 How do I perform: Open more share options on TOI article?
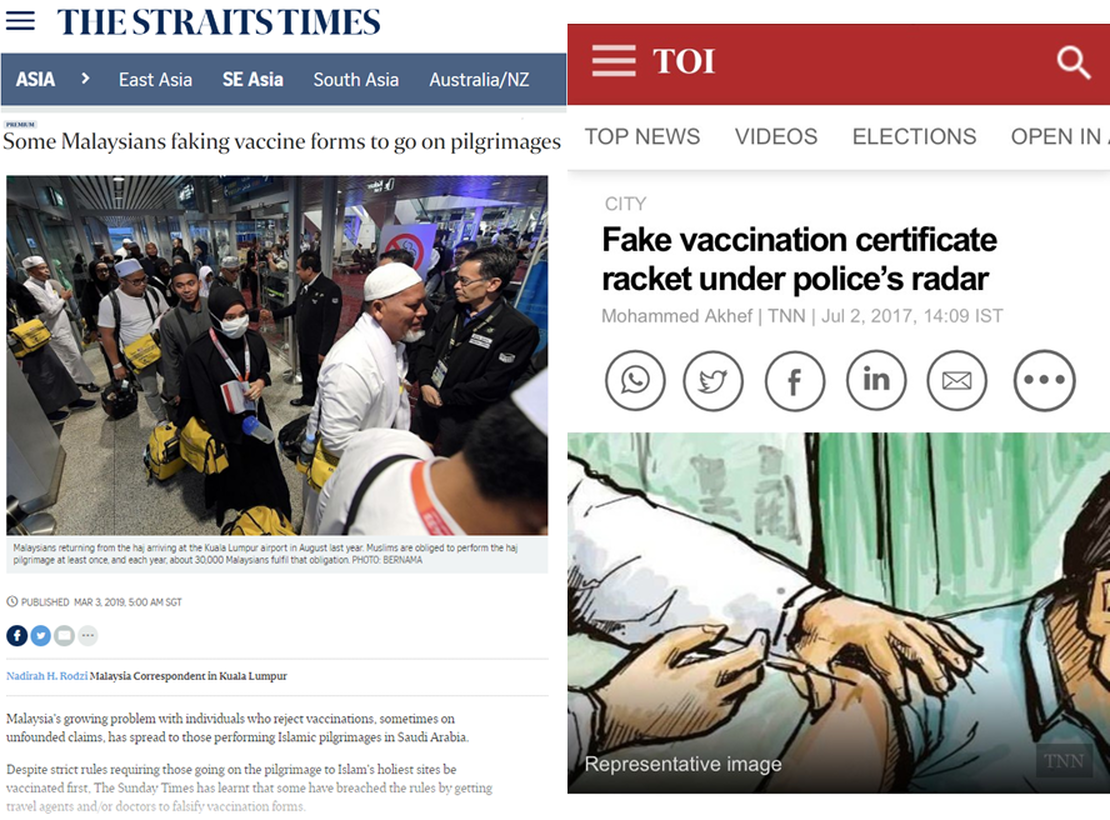click(x=1044, y=380)
